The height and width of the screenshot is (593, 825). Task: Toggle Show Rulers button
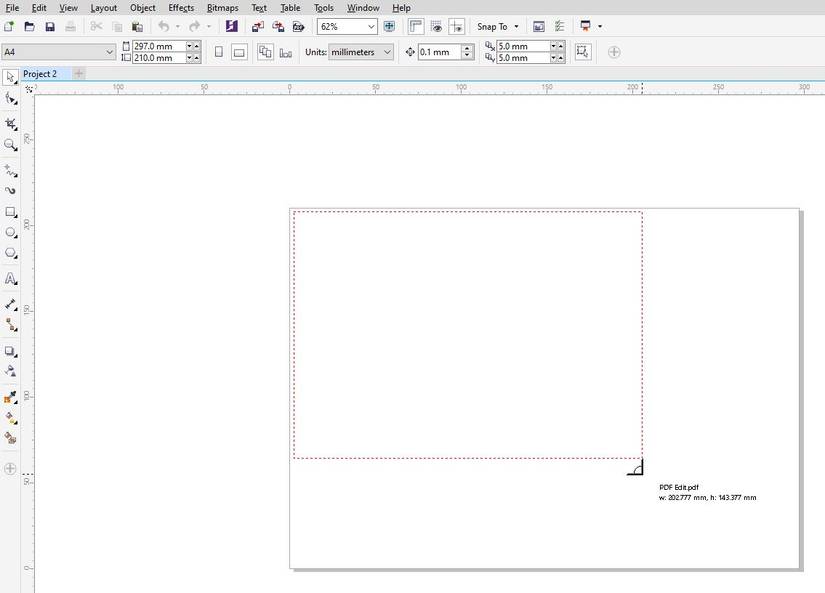pyautogui.click(x=416, y=26)
